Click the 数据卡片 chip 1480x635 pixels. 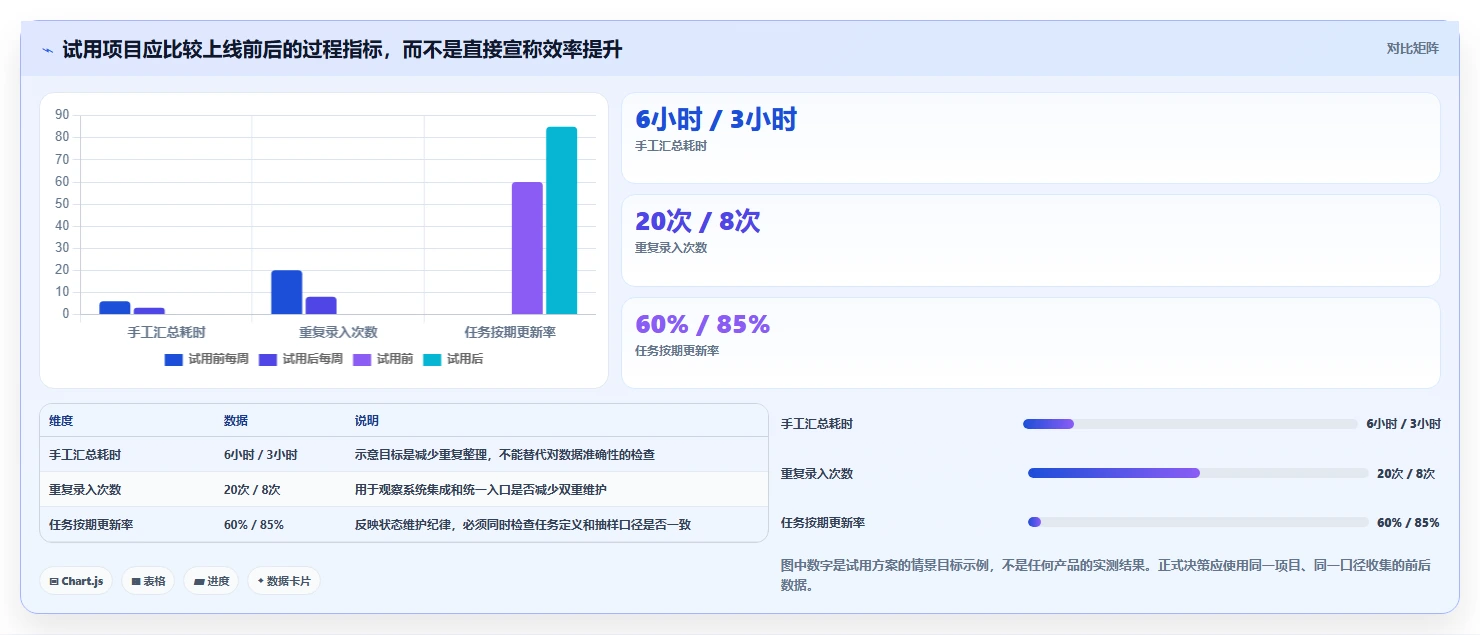pos(284,581)
